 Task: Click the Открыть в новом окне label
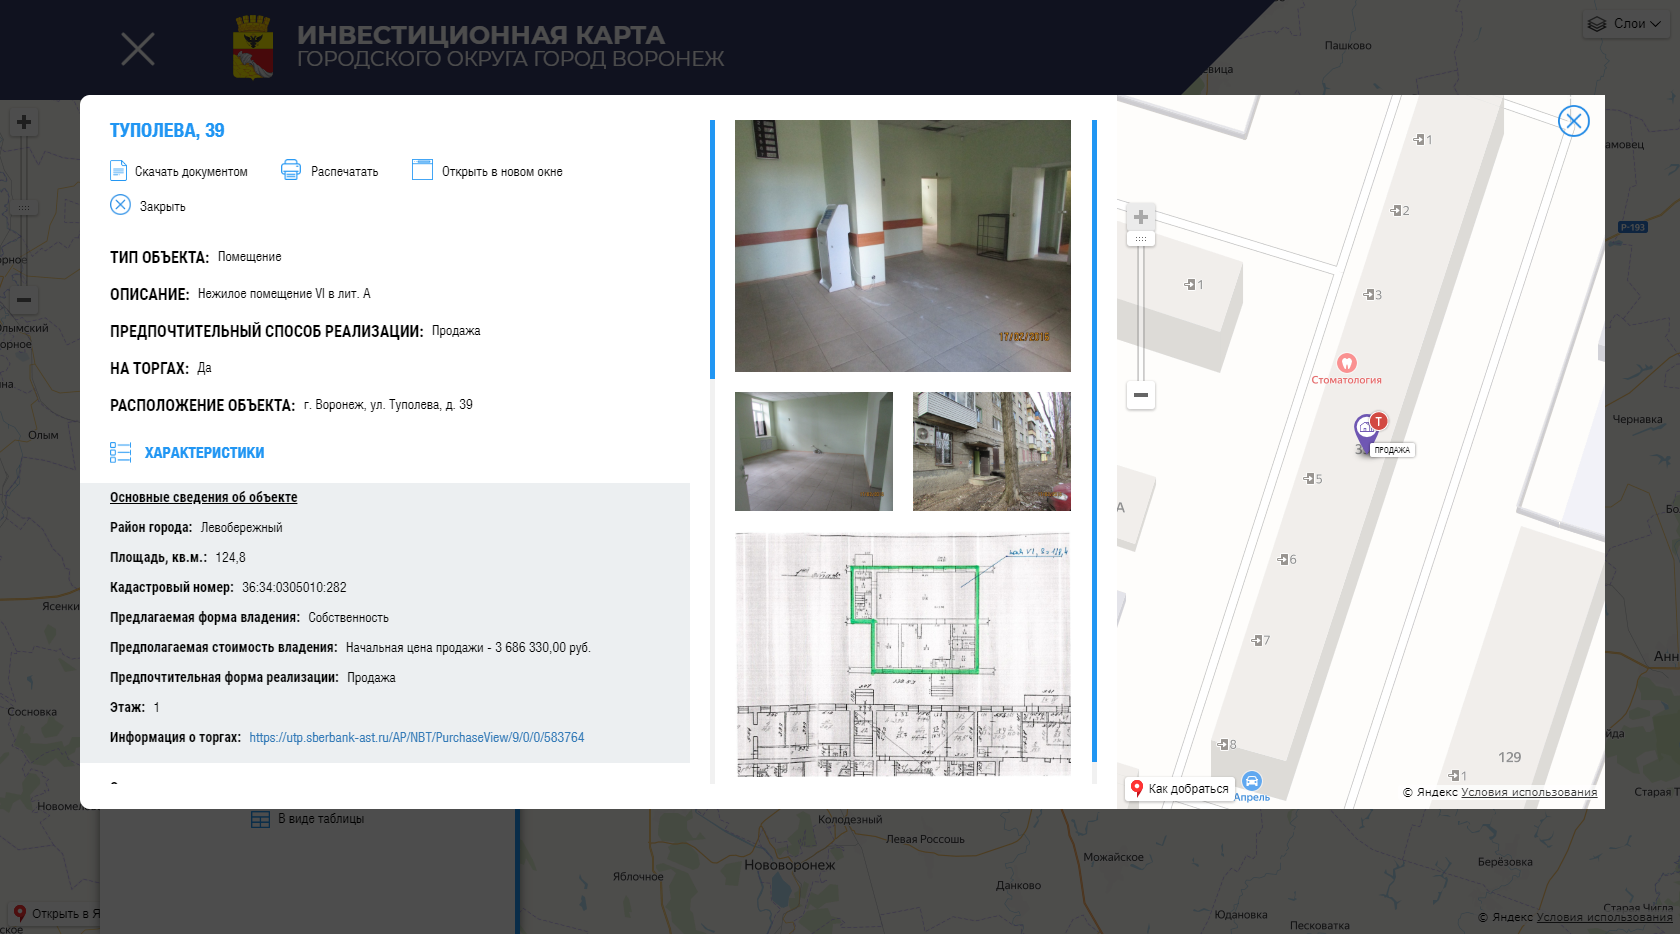502,172
